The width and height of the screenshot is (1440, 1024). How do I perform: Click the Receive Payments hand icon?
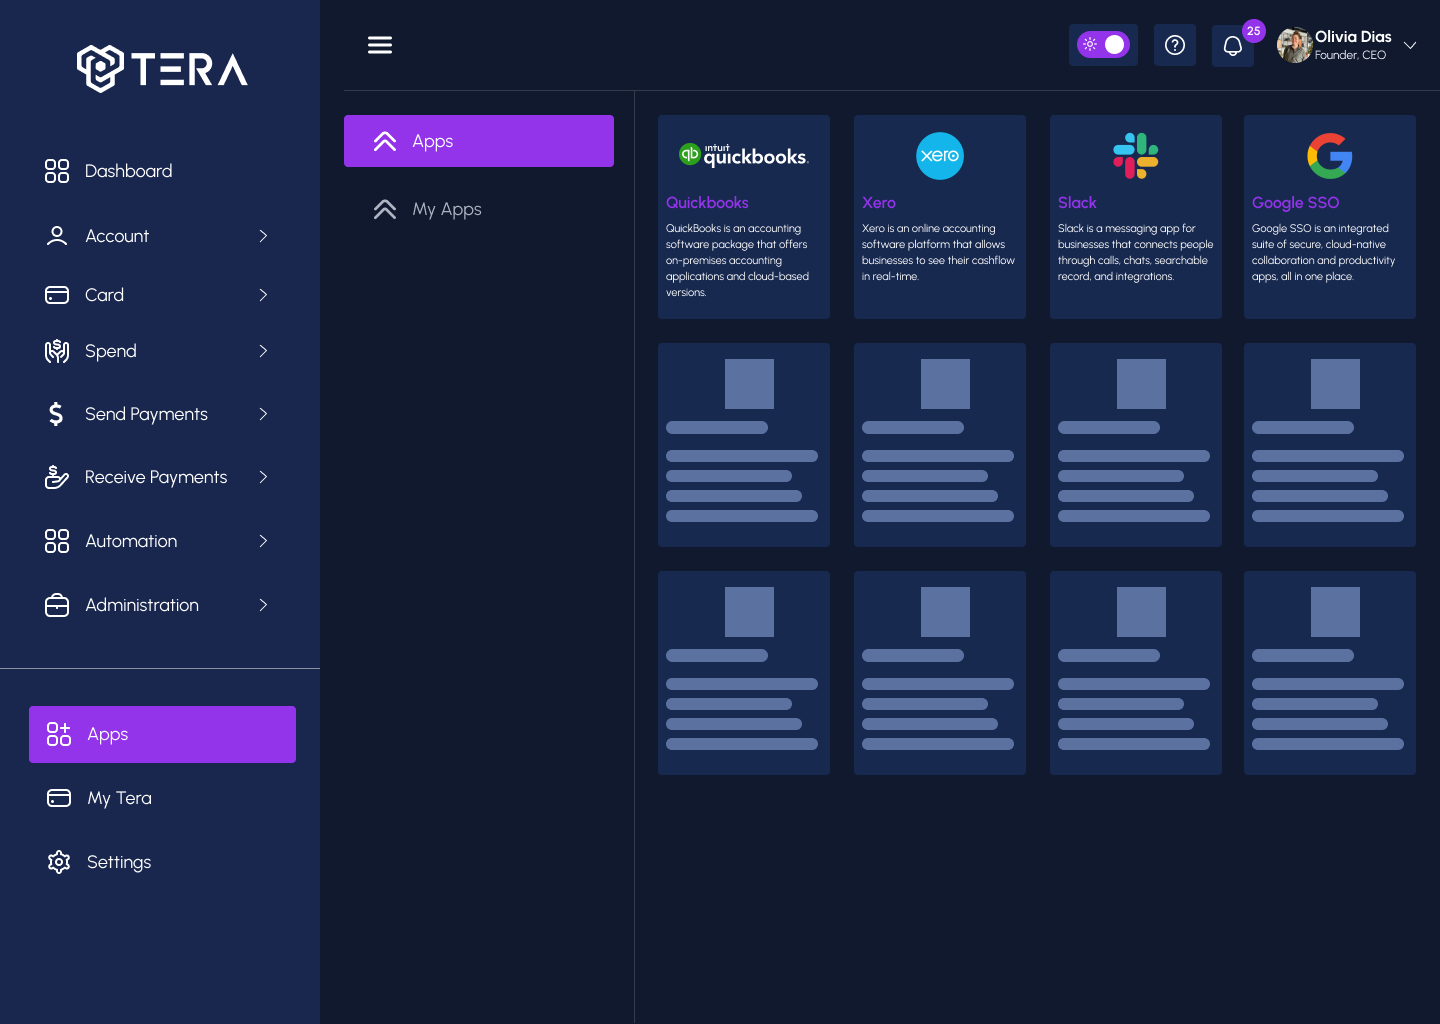click(57, 477)
